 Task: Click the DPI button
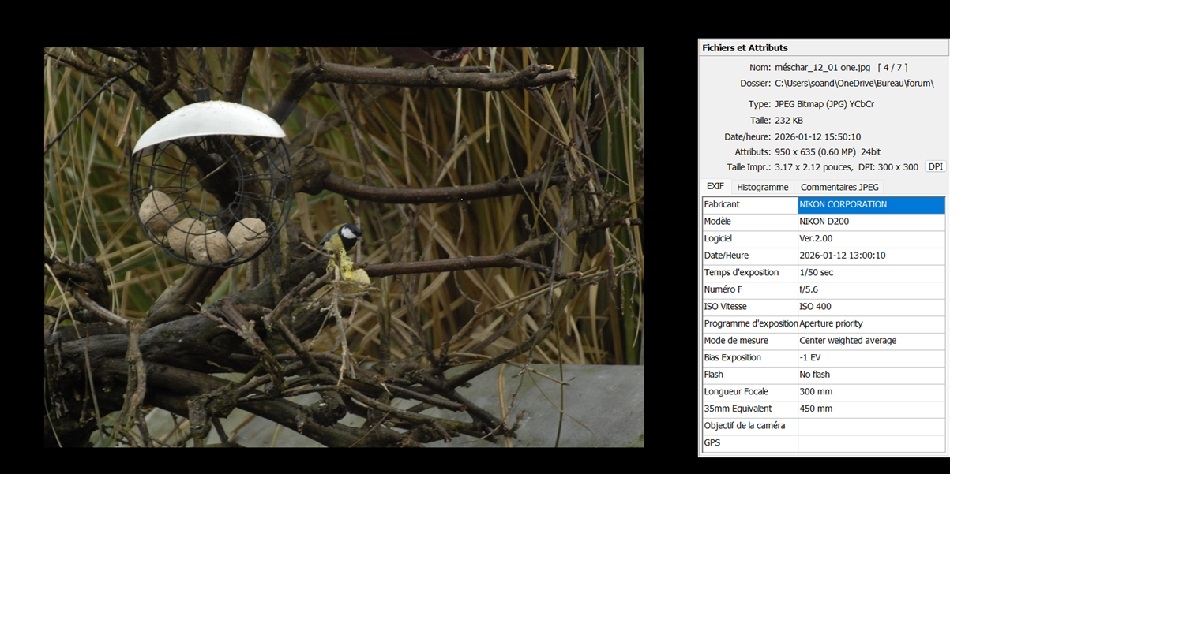[x=935, y=167]
